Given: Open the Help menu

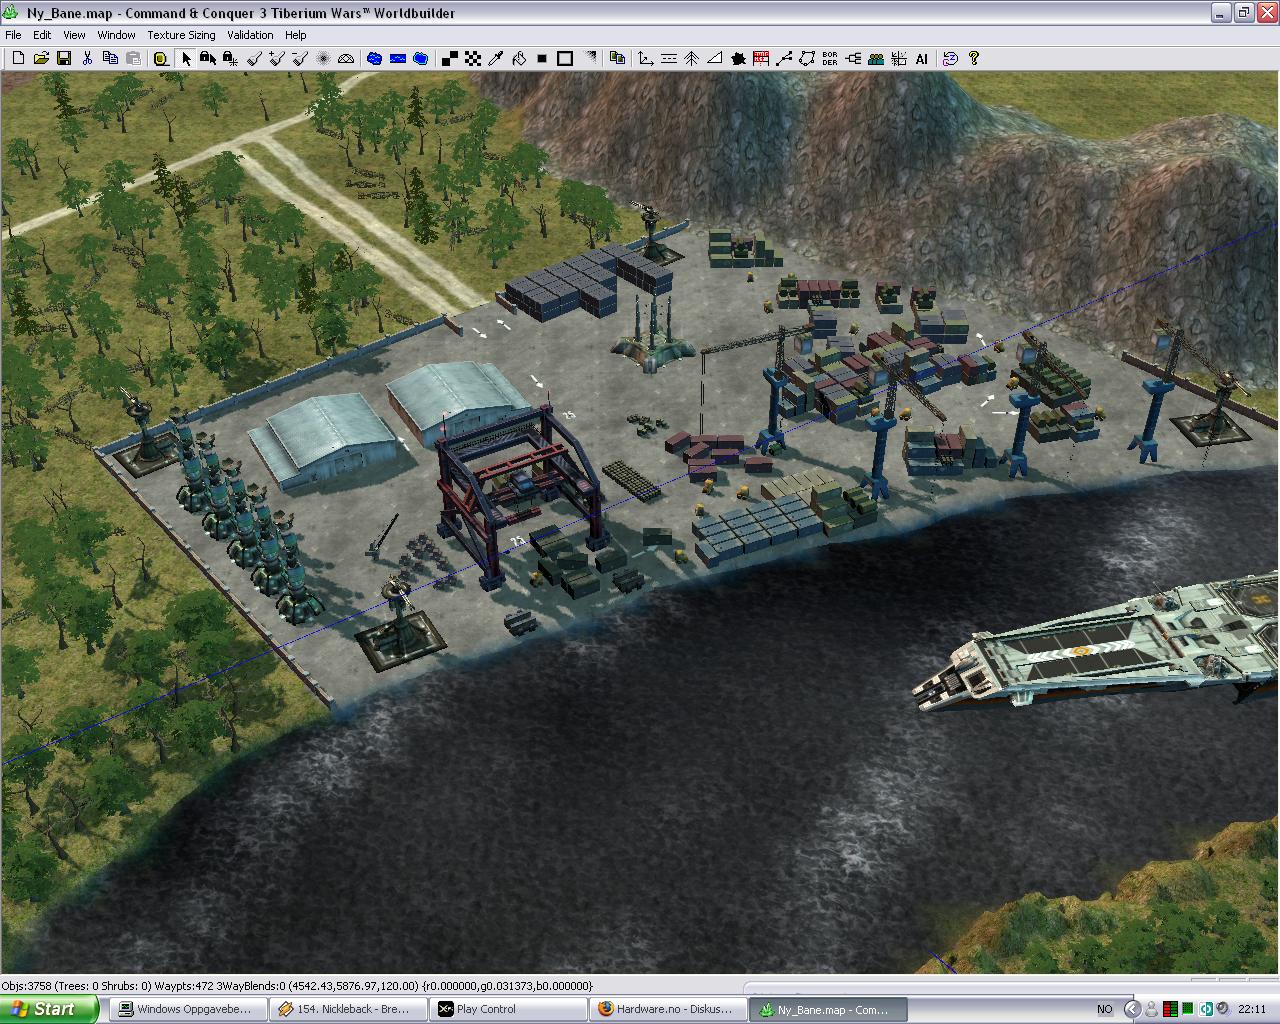Looking at the screenshot, I should tap(295, 35).
